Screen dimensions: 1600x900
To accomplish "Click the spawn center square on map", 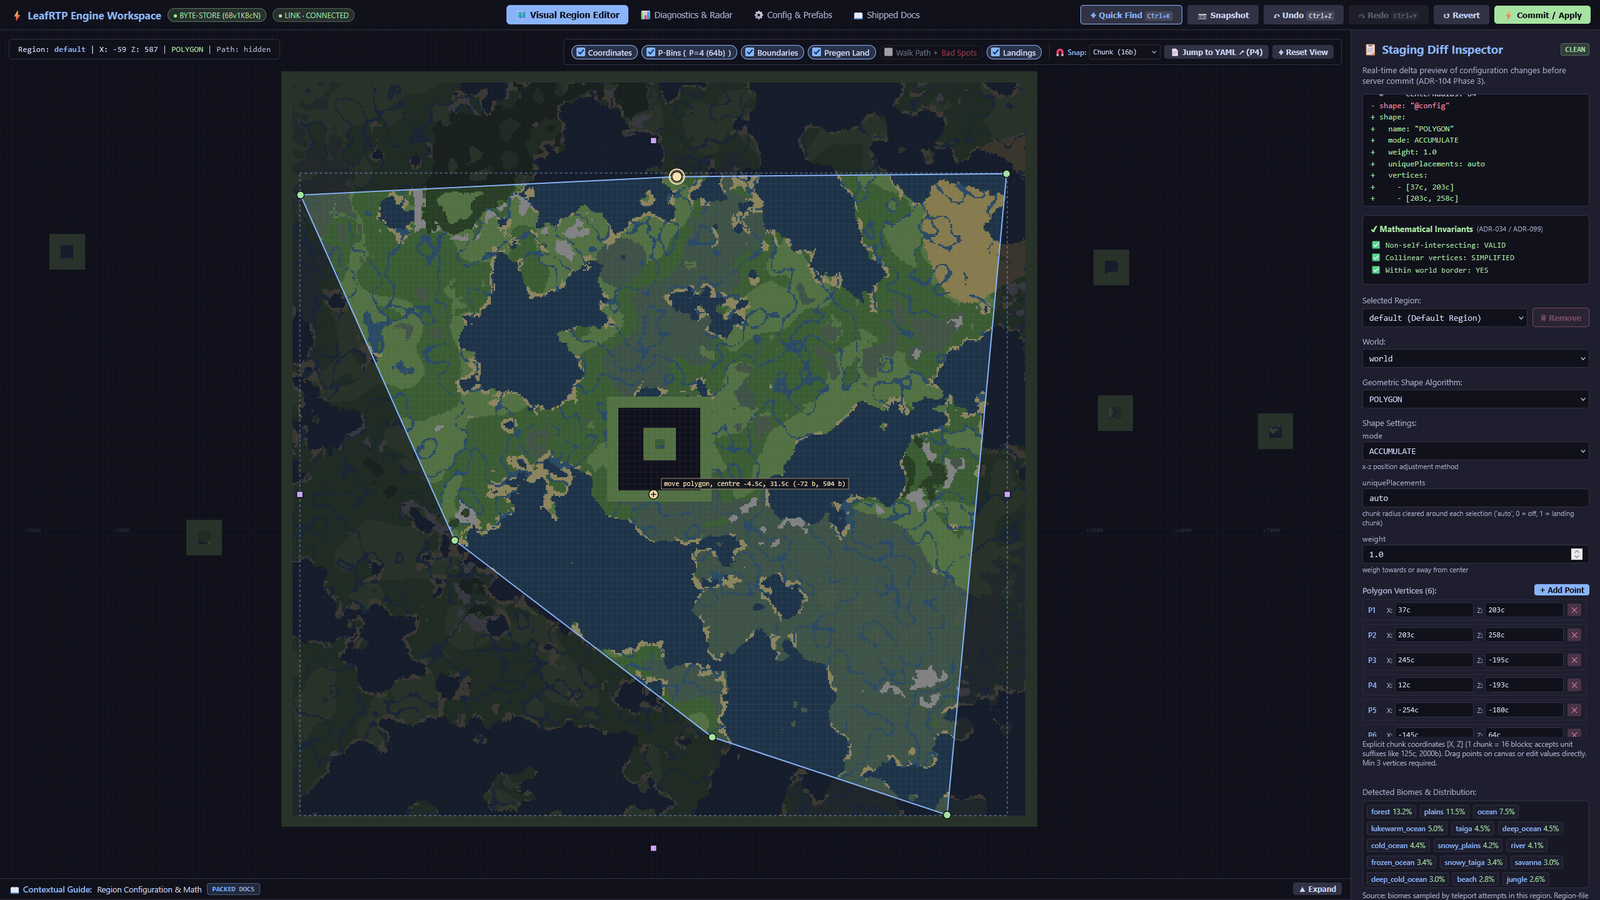I will [x=659, y=444].
